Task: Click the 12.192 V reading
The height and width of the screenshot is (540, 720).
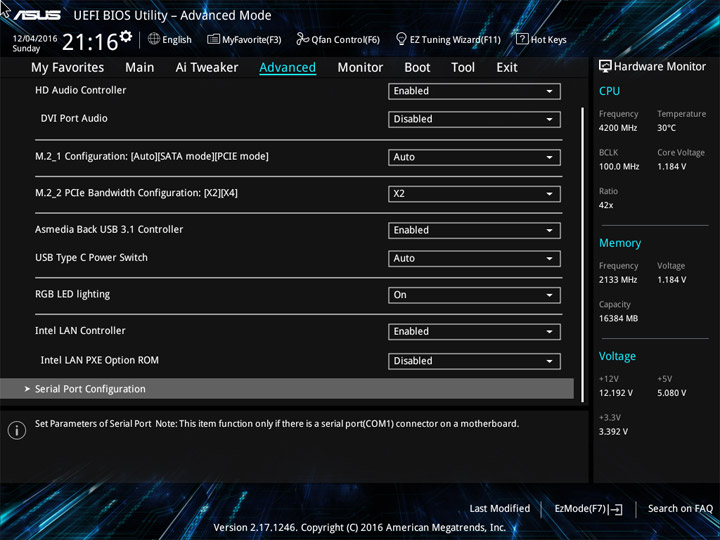Action: point(615,393)
